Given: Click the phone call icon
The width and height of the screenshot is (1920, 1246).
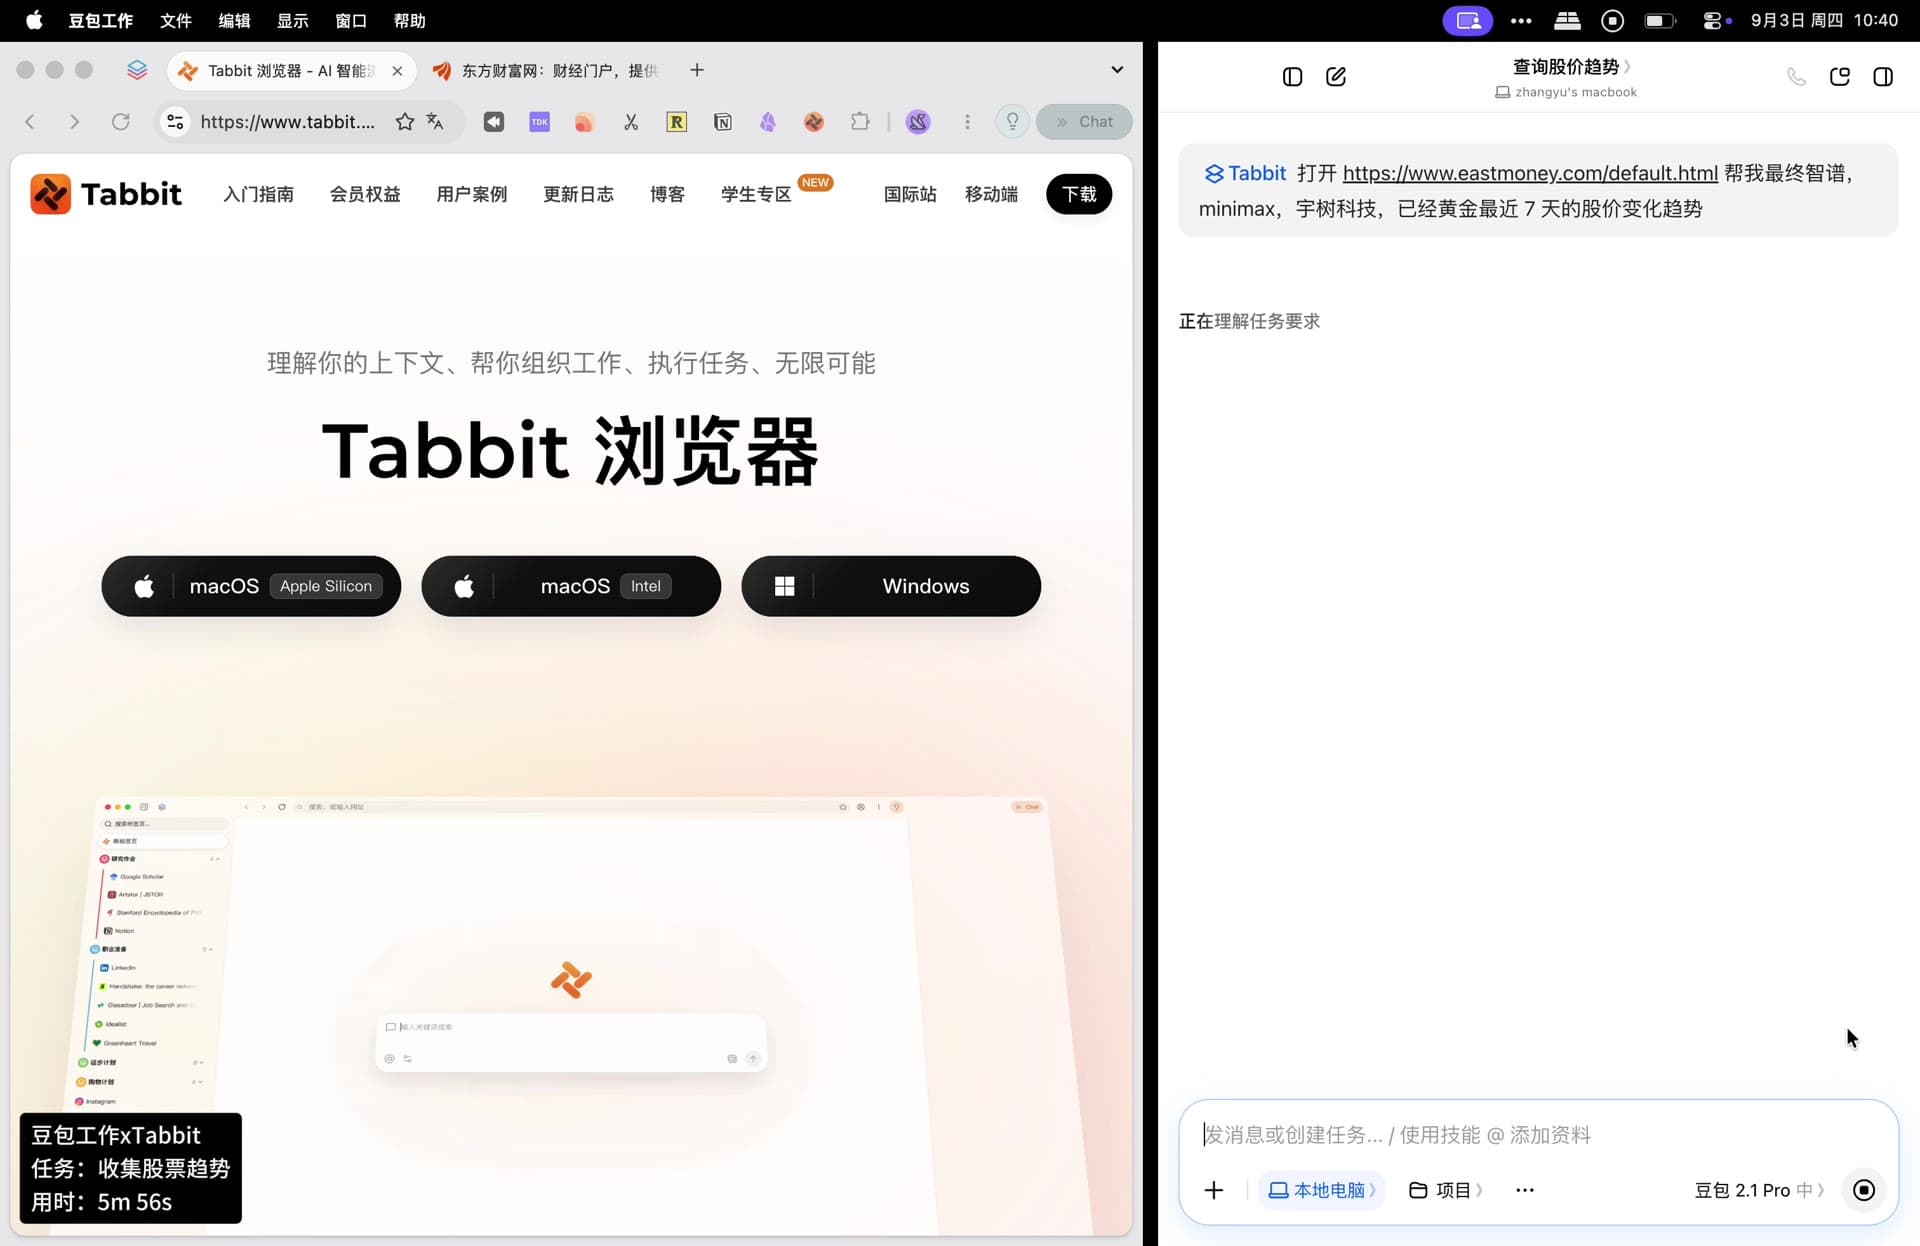Looking at the screenshot, I should pos(1796,77).
